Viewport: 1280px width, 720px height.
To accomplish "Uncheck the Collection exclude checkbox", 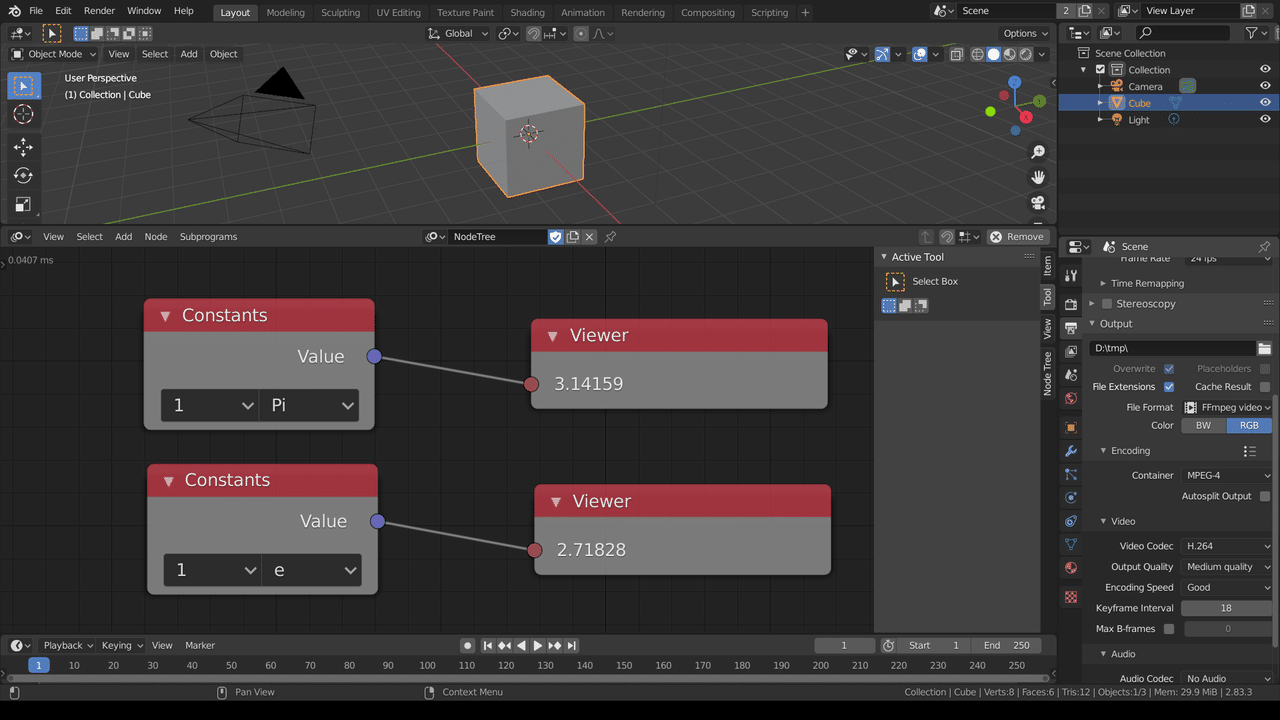I will coord(1101,70).
